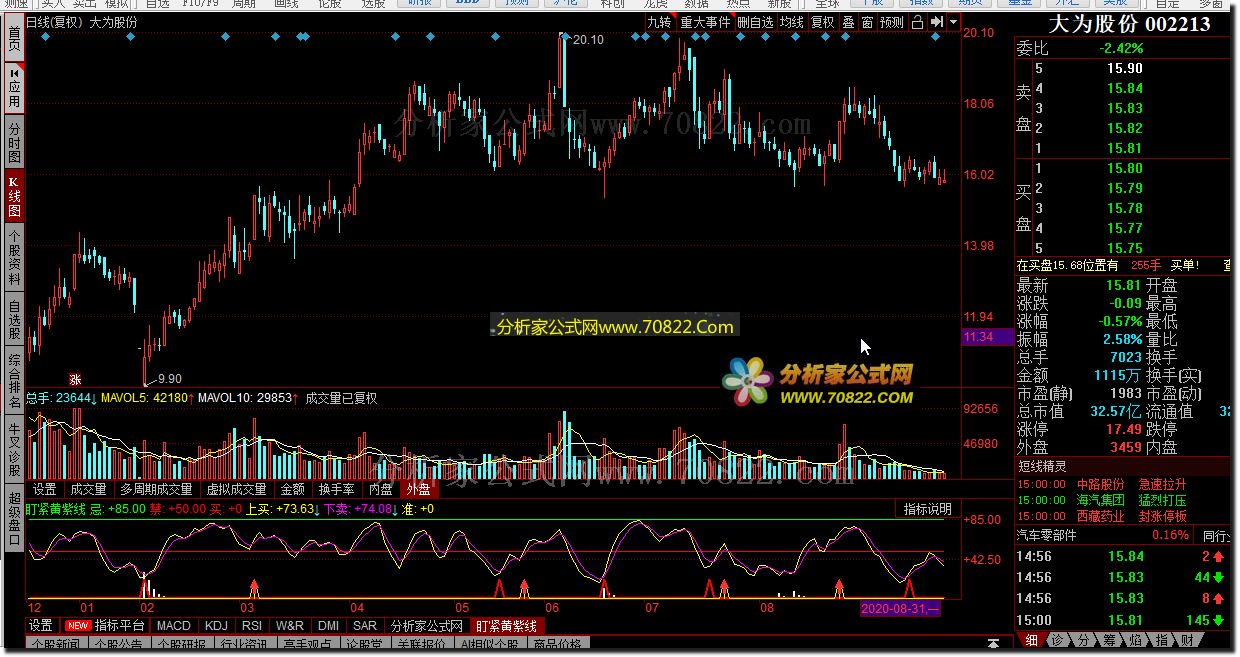Open the 首页 sidebar tab
The width and height of the screenshot is (1240, 657).
point(14,39)
